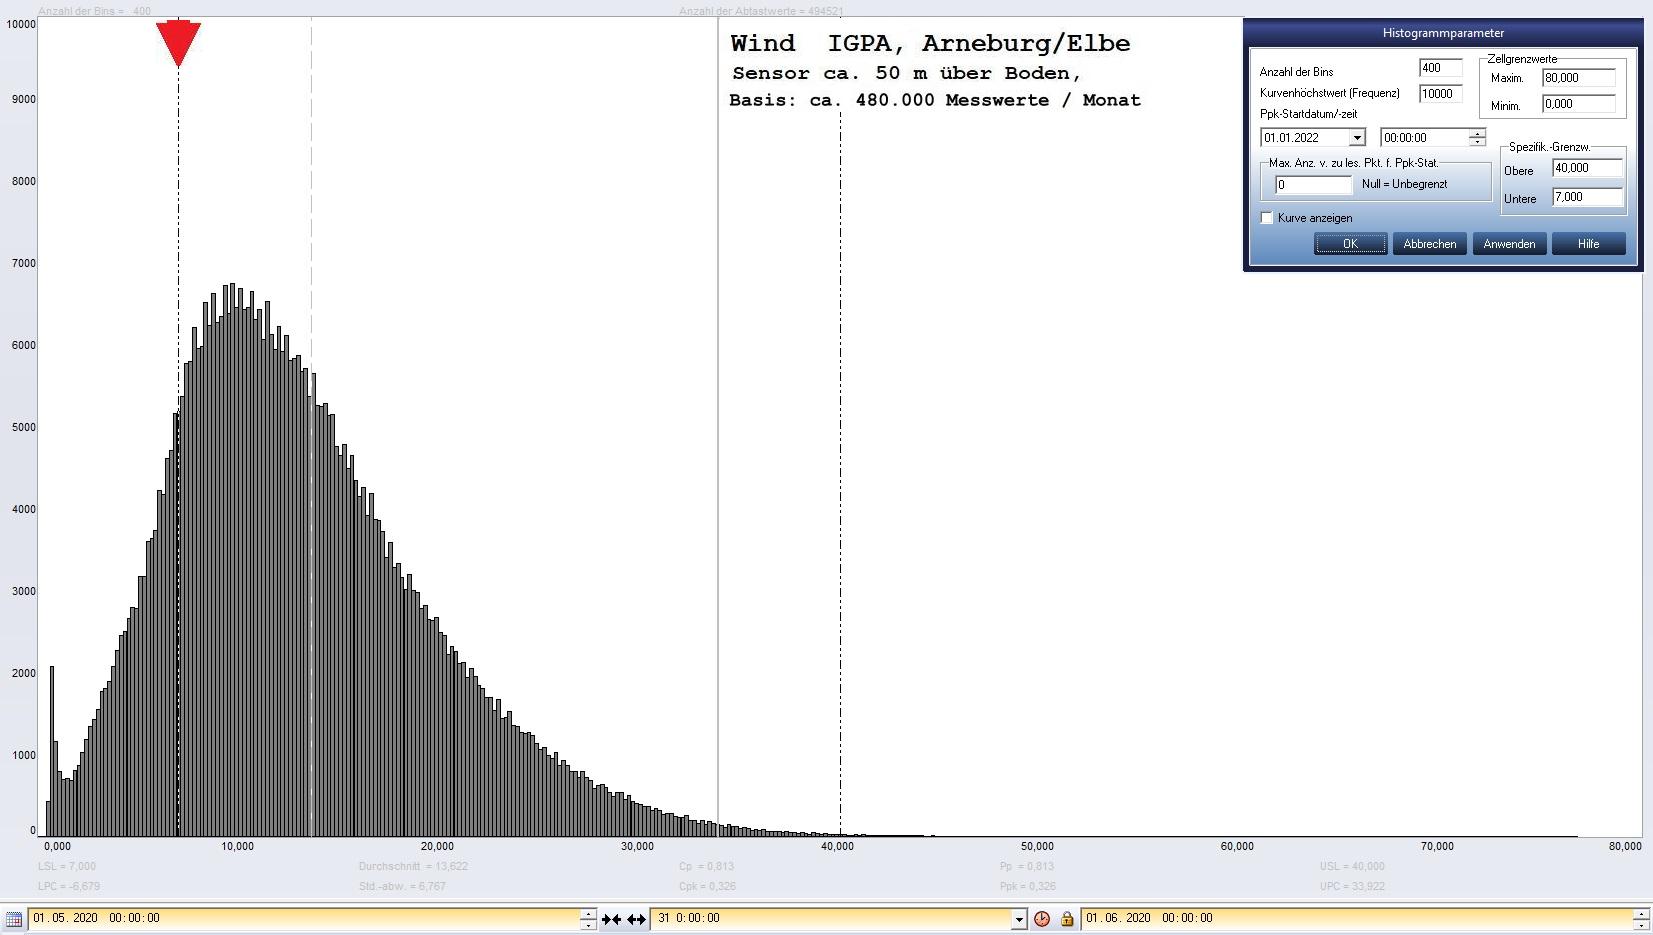Open the Ppk-Startdatum date dropdown
Image resolution: width=1653 pixels, height=935 pixels.
(x=1356, y=138)
